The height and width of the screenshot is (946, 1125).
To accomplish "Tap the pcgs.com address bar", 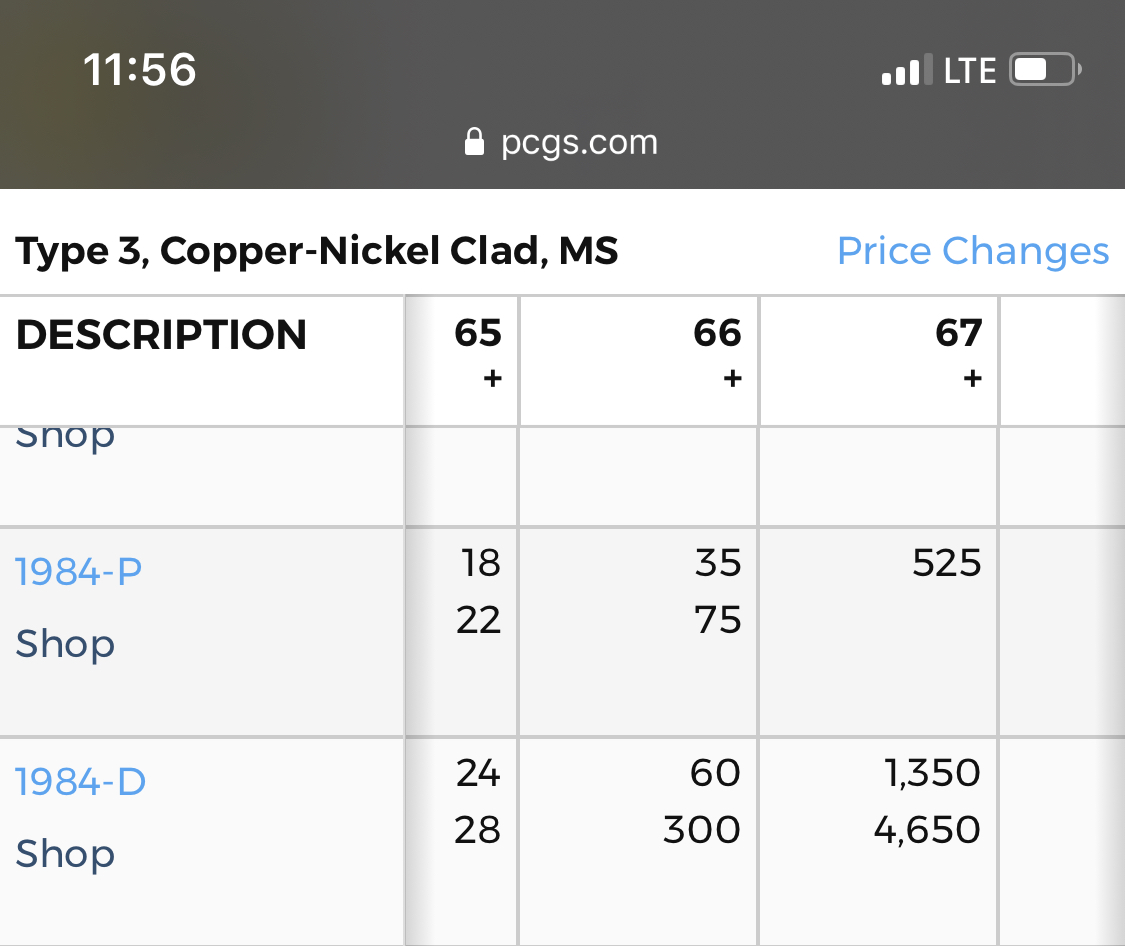I will tap(579, 142).
